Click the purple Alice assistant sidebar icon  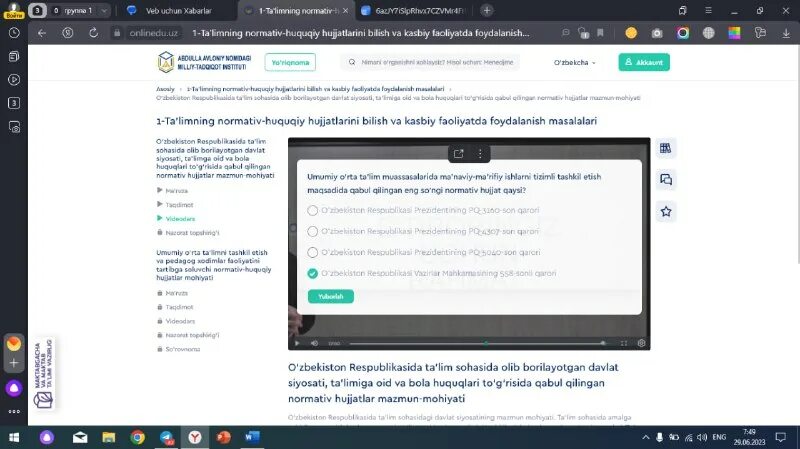coord(14,388)
